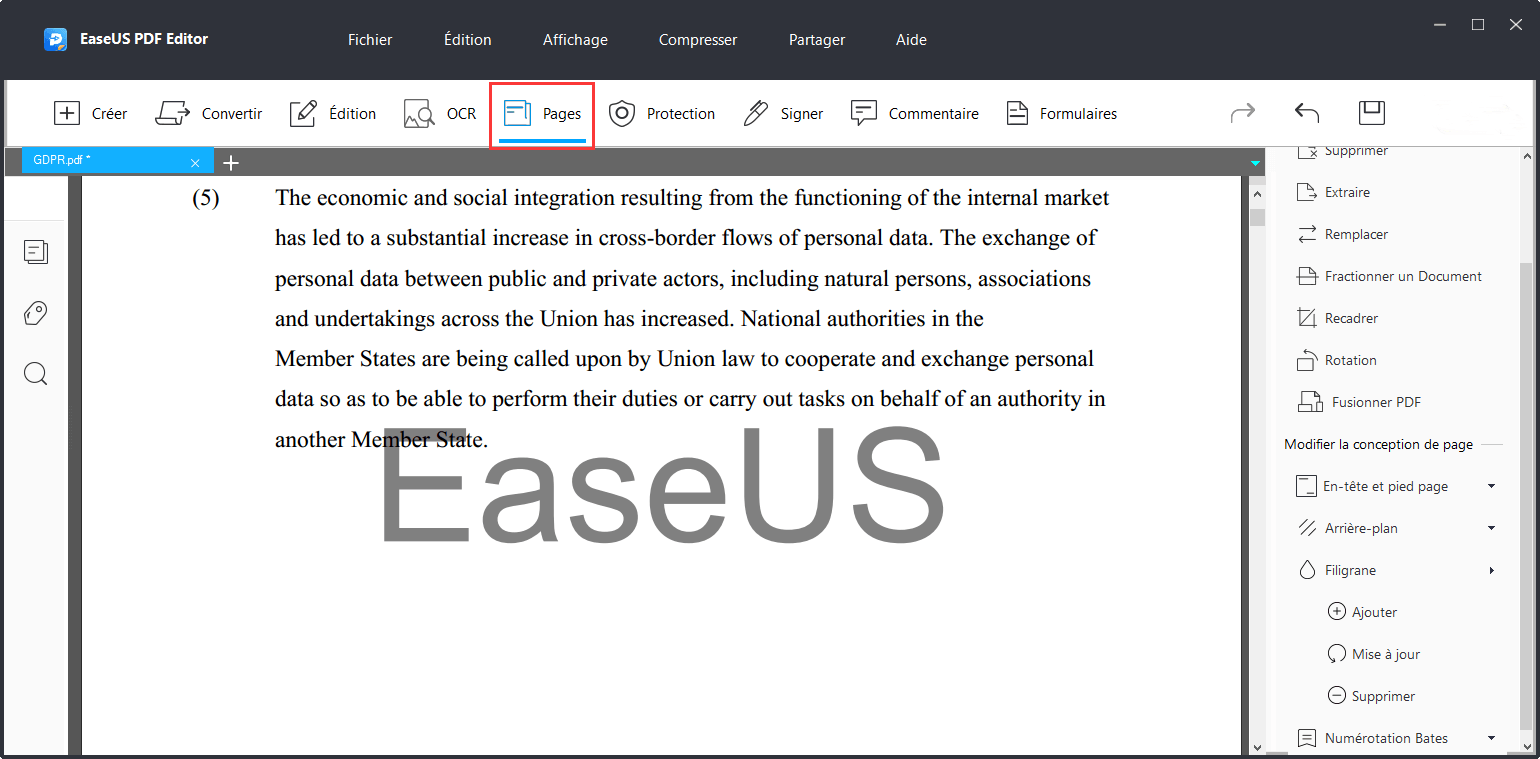1540x759 pixels.
Task: Open the Édition toolbar tool
Action: click(333, 114)
